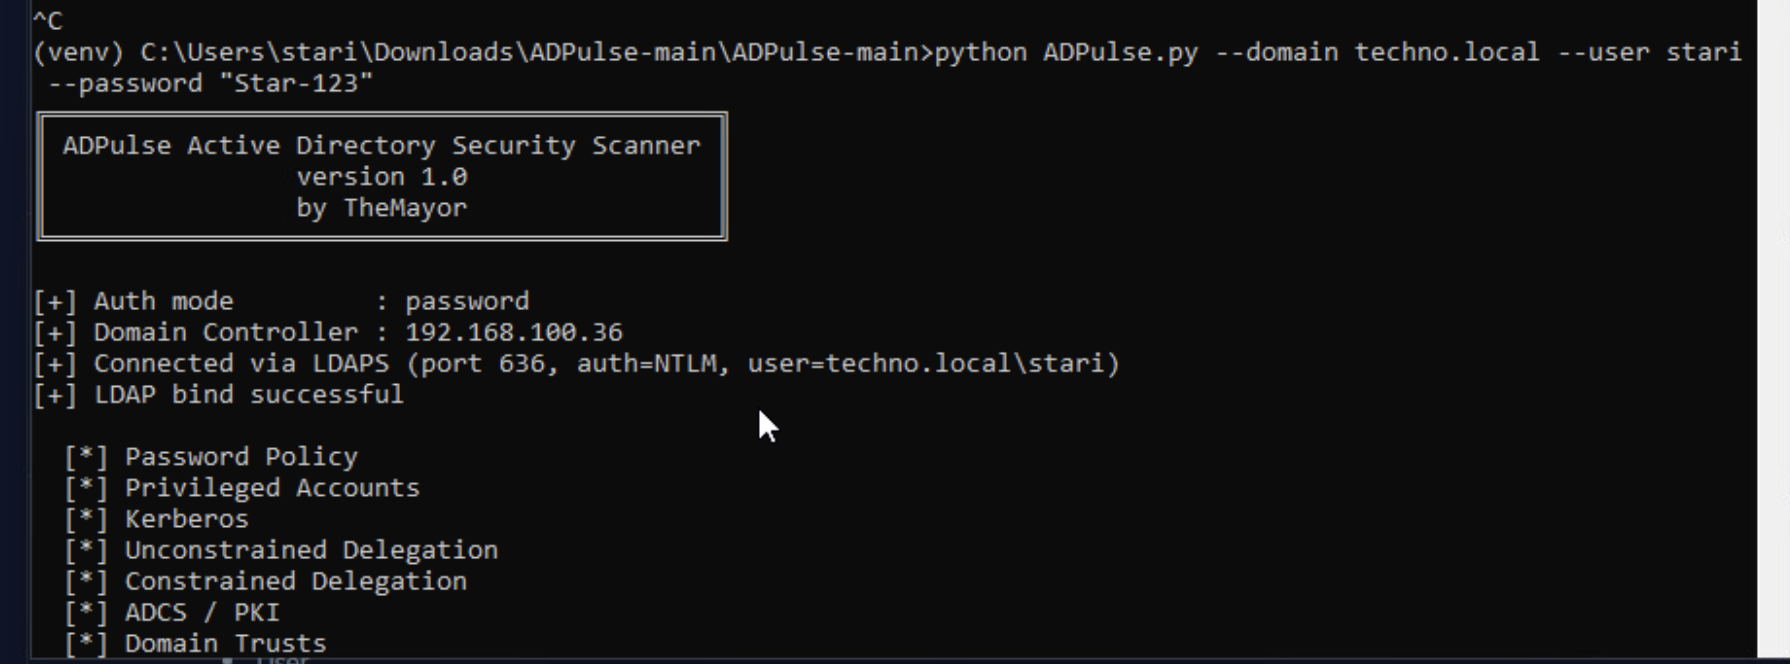
Task: Click the Kerberos check entry
Action: click(x=157, y=519)
